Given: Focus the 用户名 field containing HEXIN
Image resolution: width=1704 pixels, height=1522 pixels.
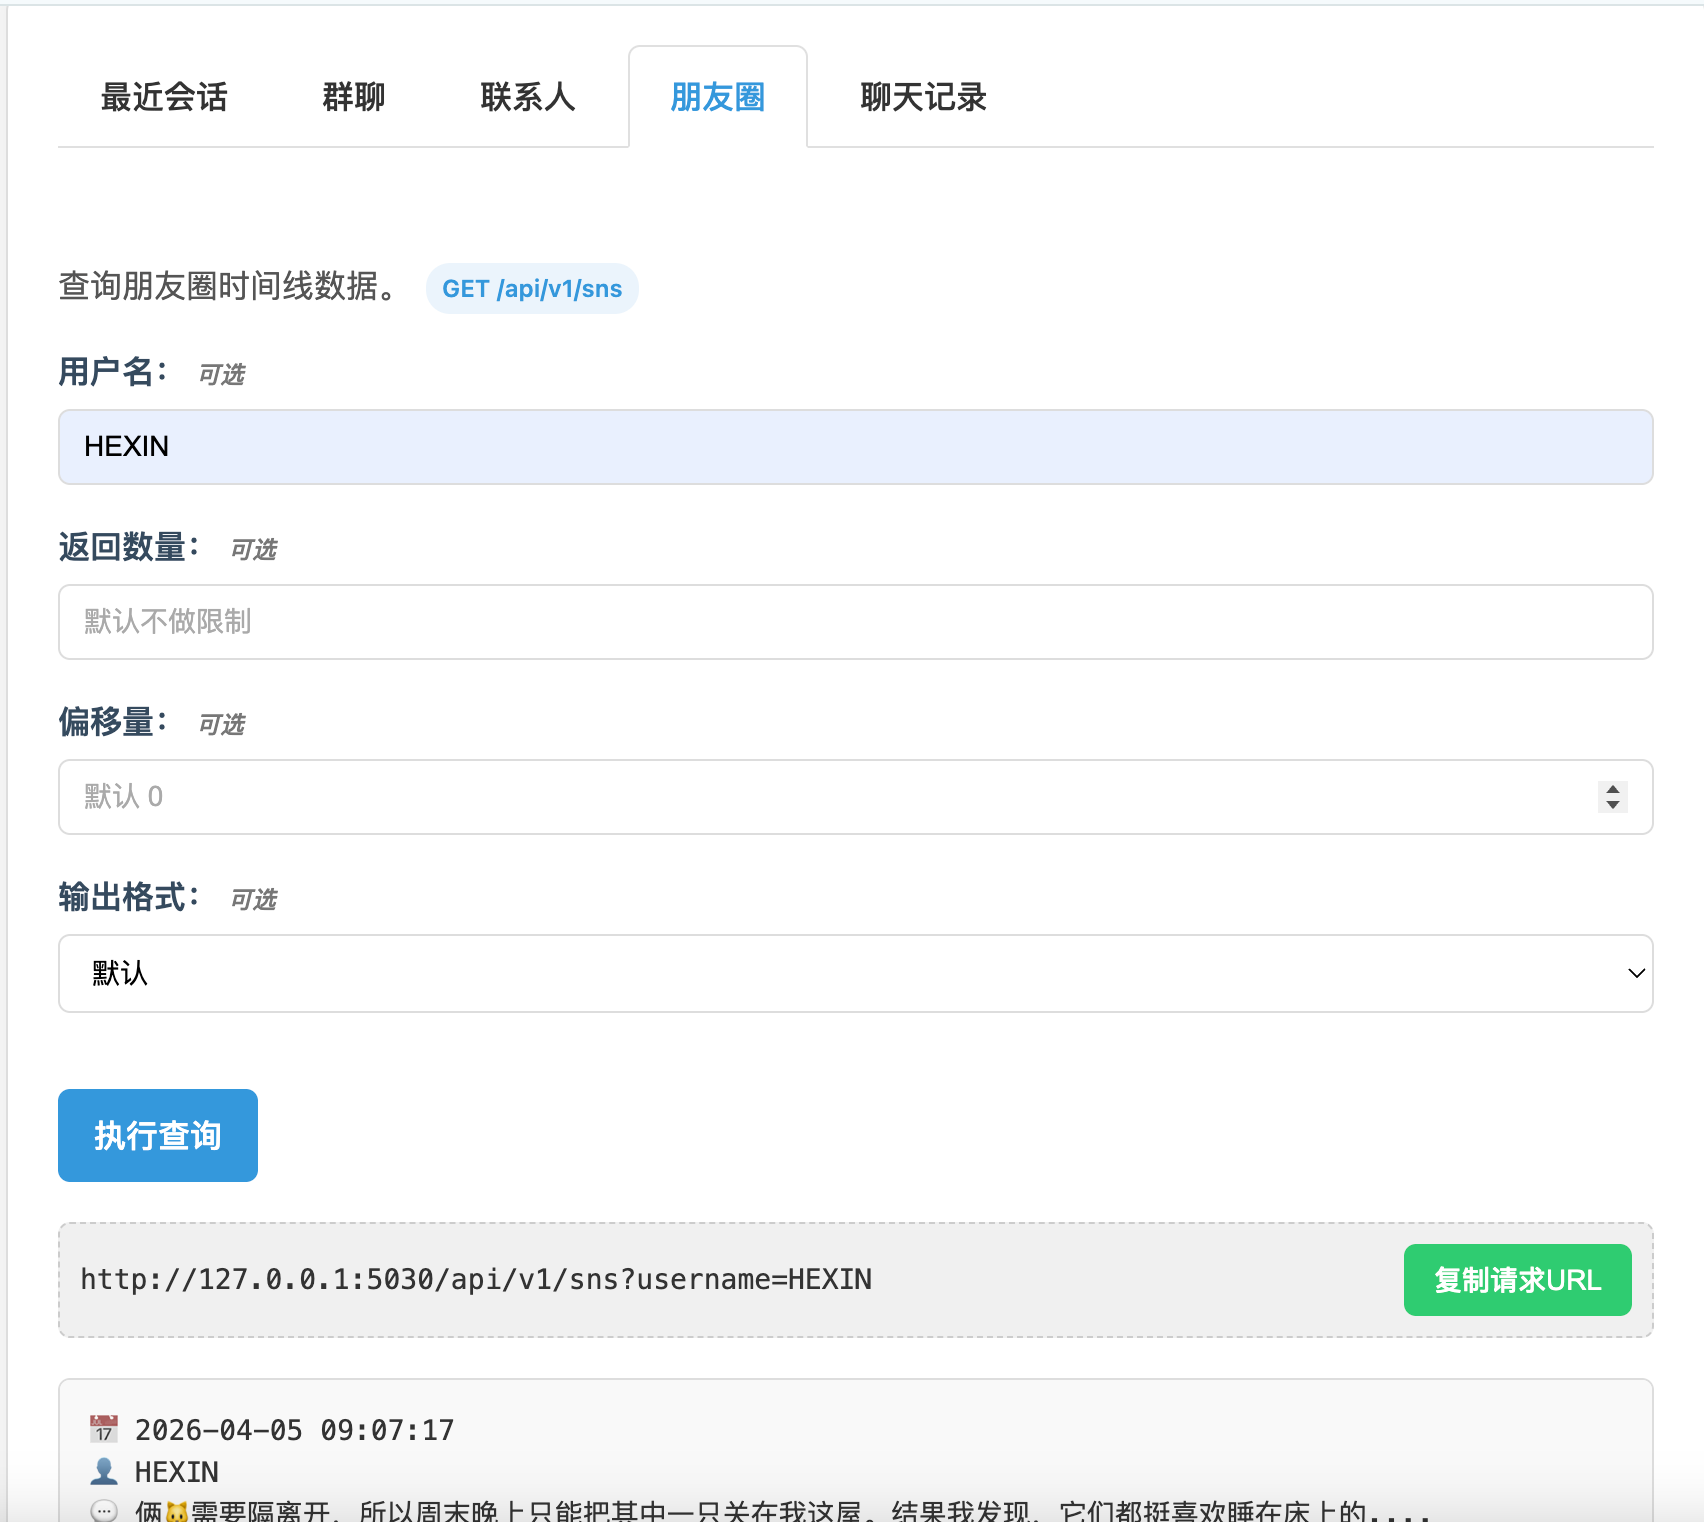Looking at the screenshot, I should click(855, 447).
